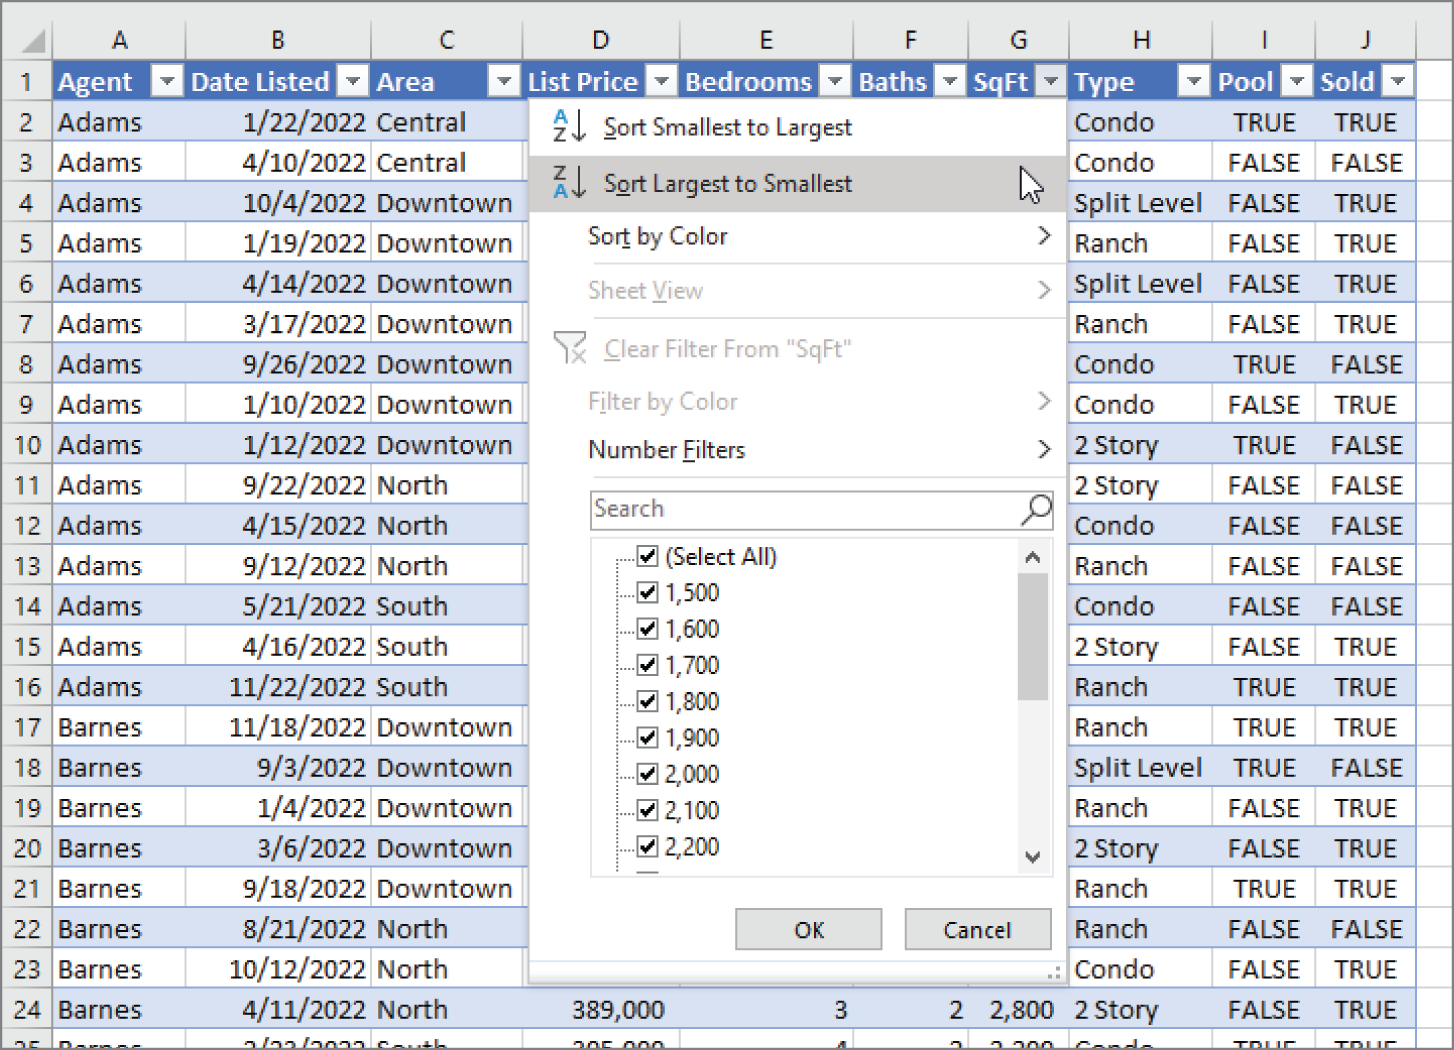Select column header H

(1141, 40)
